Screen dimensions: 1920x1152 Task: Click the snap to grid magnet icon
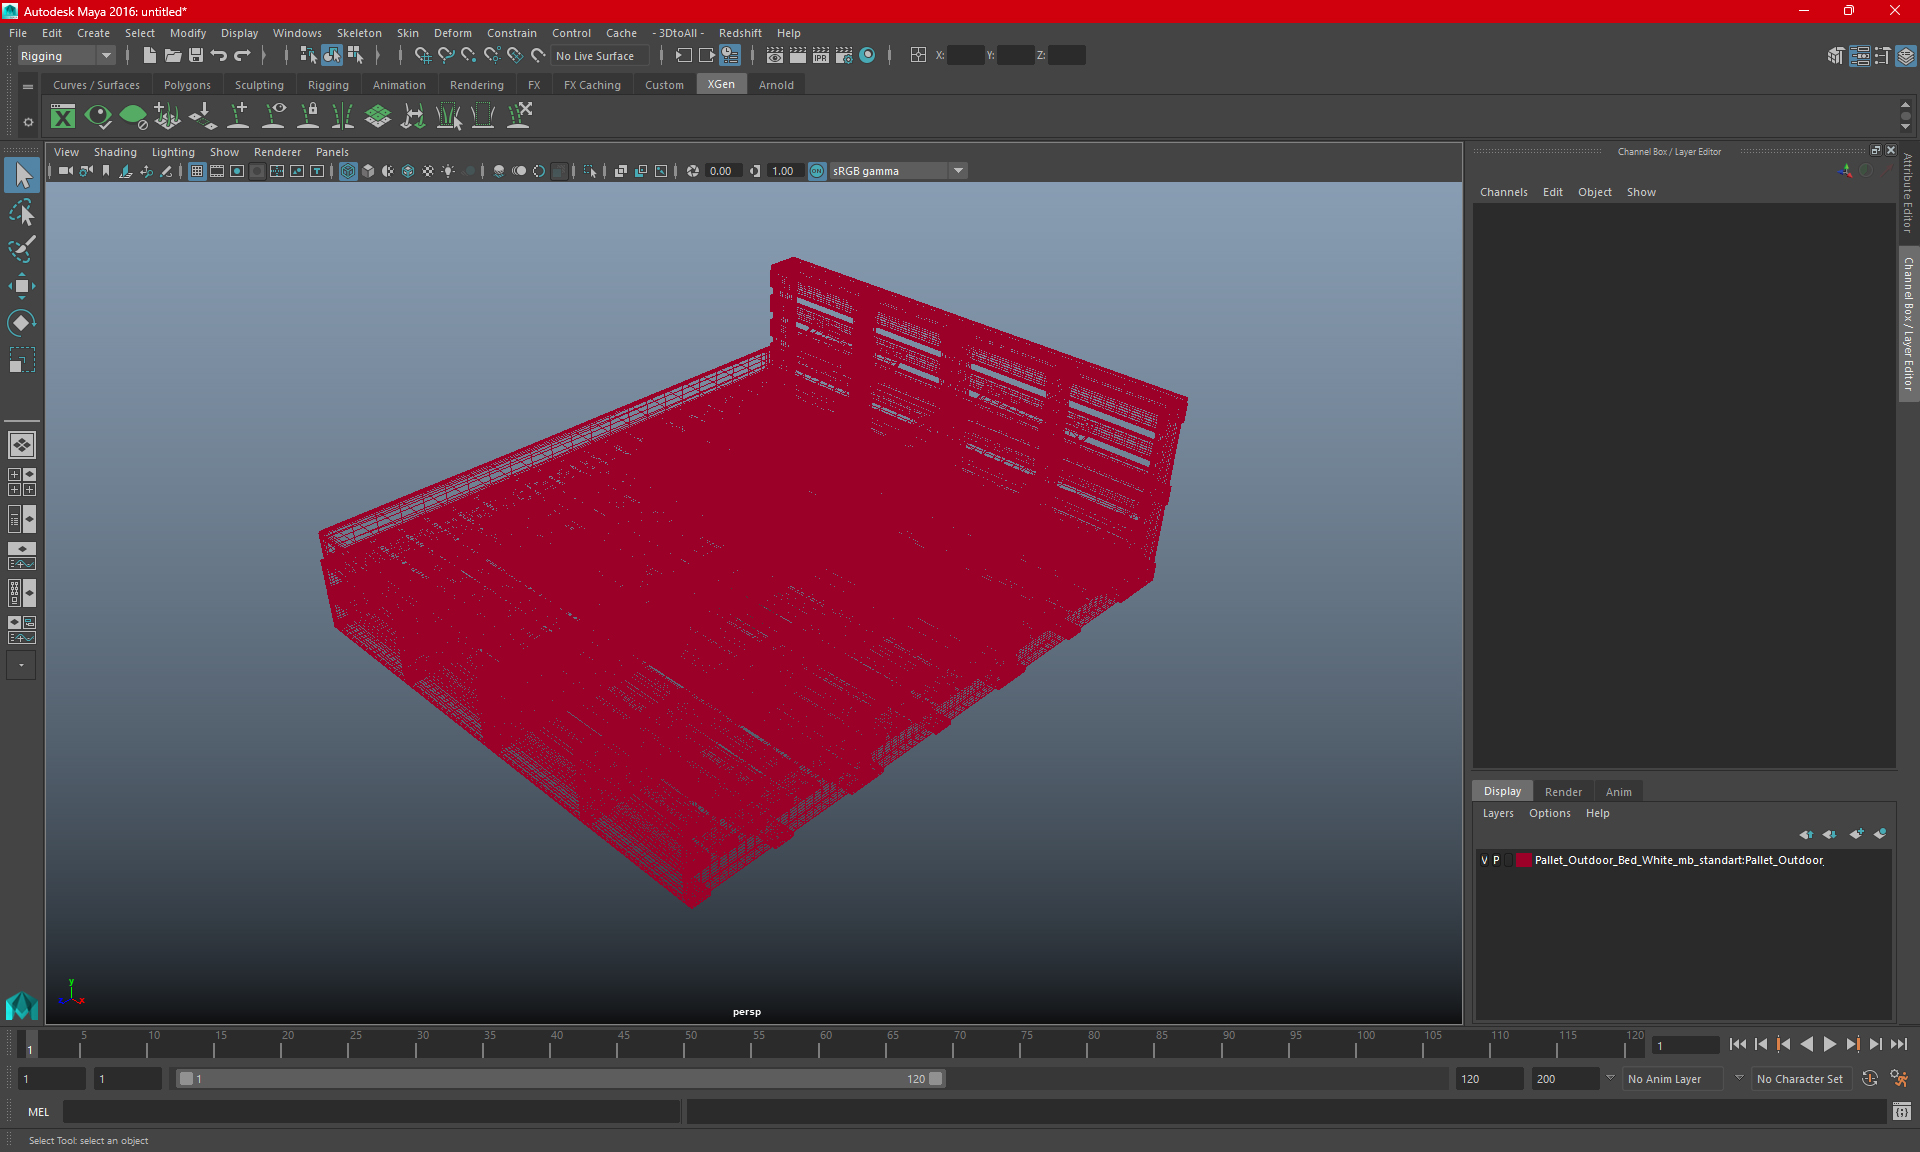pos(422,56)
